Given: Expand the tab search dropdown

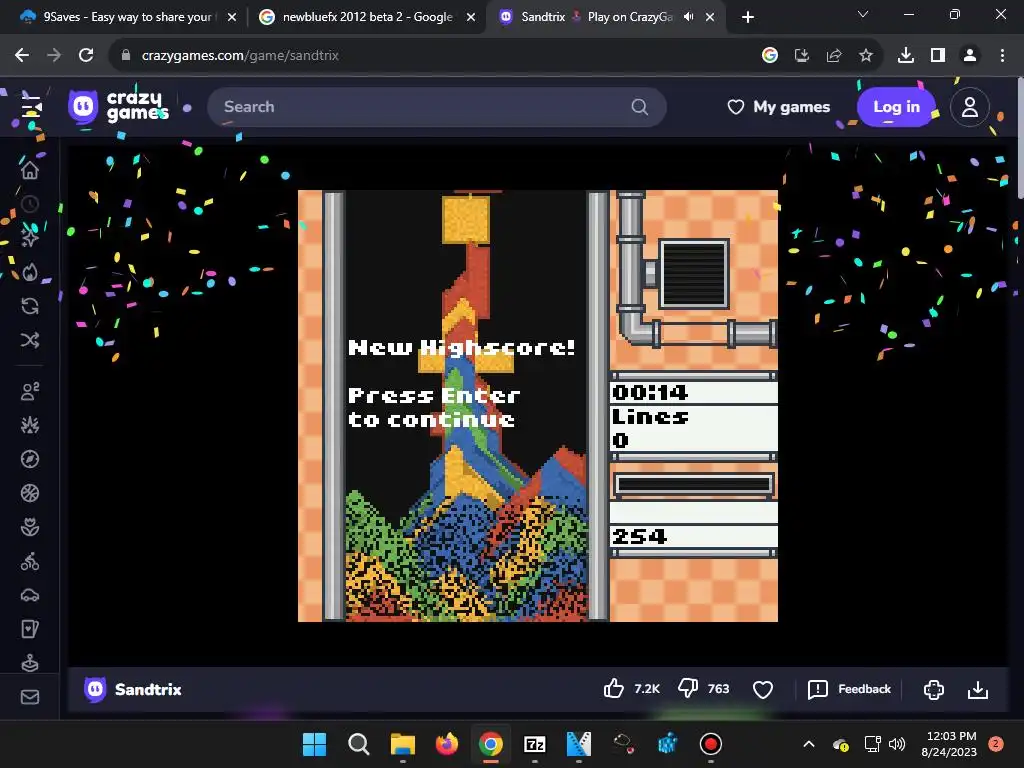Looking at the screenshot, I should [863, 14].
